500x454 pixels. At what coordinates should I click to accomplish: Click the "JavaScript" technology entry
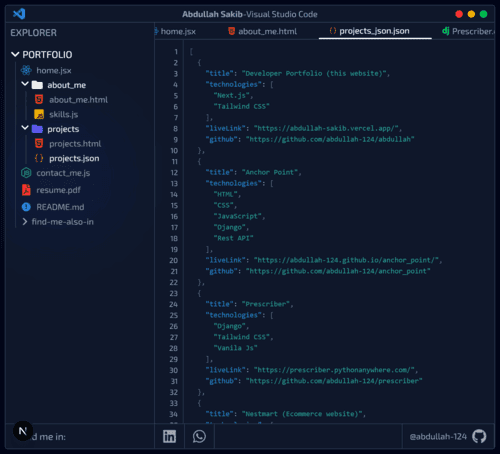[x=239, y=216]
